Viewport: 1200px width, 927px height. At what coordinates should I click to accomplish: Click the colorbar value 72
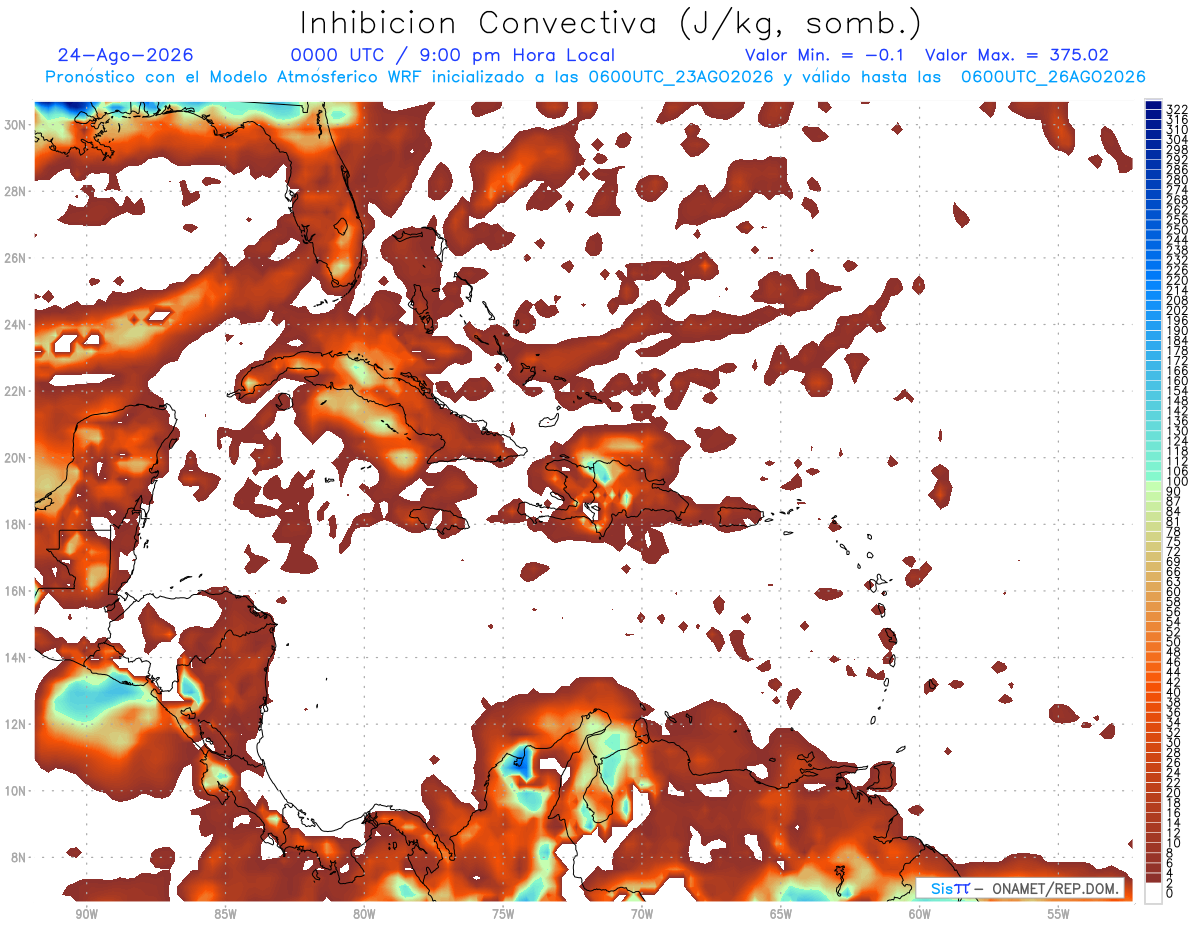coord(1174,551)
